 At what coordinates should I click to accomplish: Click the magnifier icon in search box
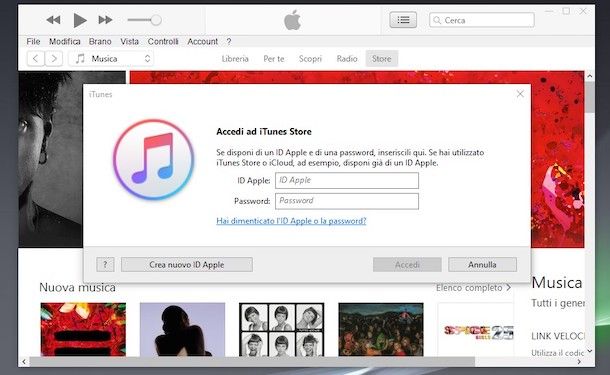point(437,20)
